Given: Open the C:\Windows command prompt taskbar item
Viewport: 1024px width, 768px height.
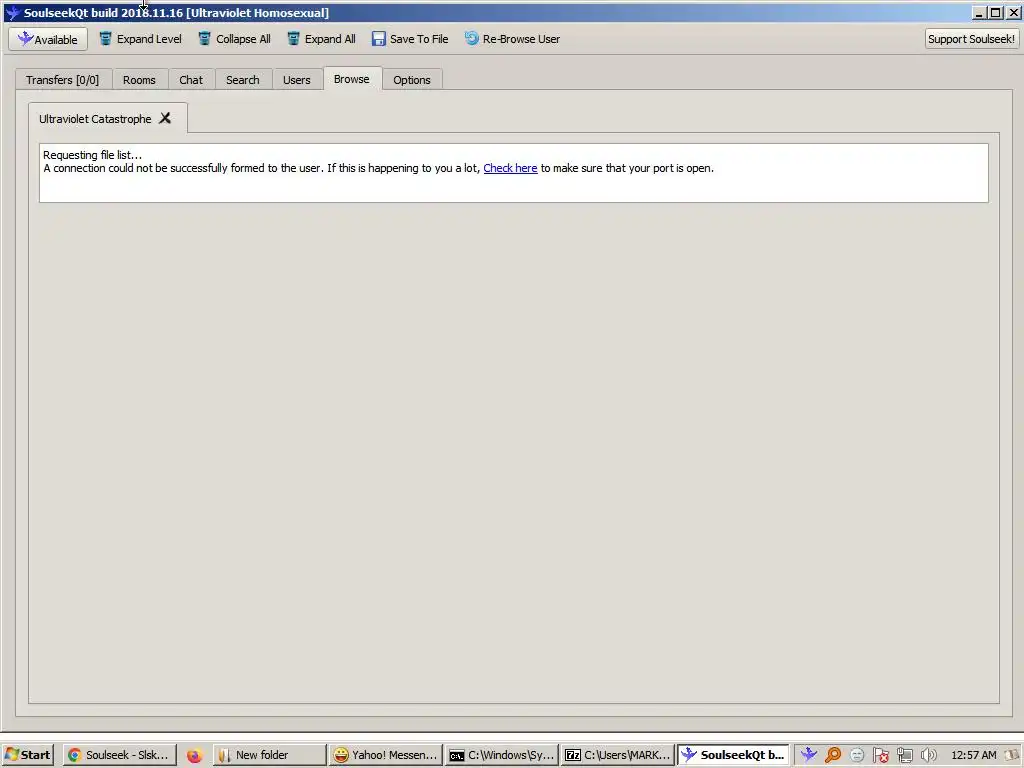Looking at the screenshot, I should (x=502, y=755).
